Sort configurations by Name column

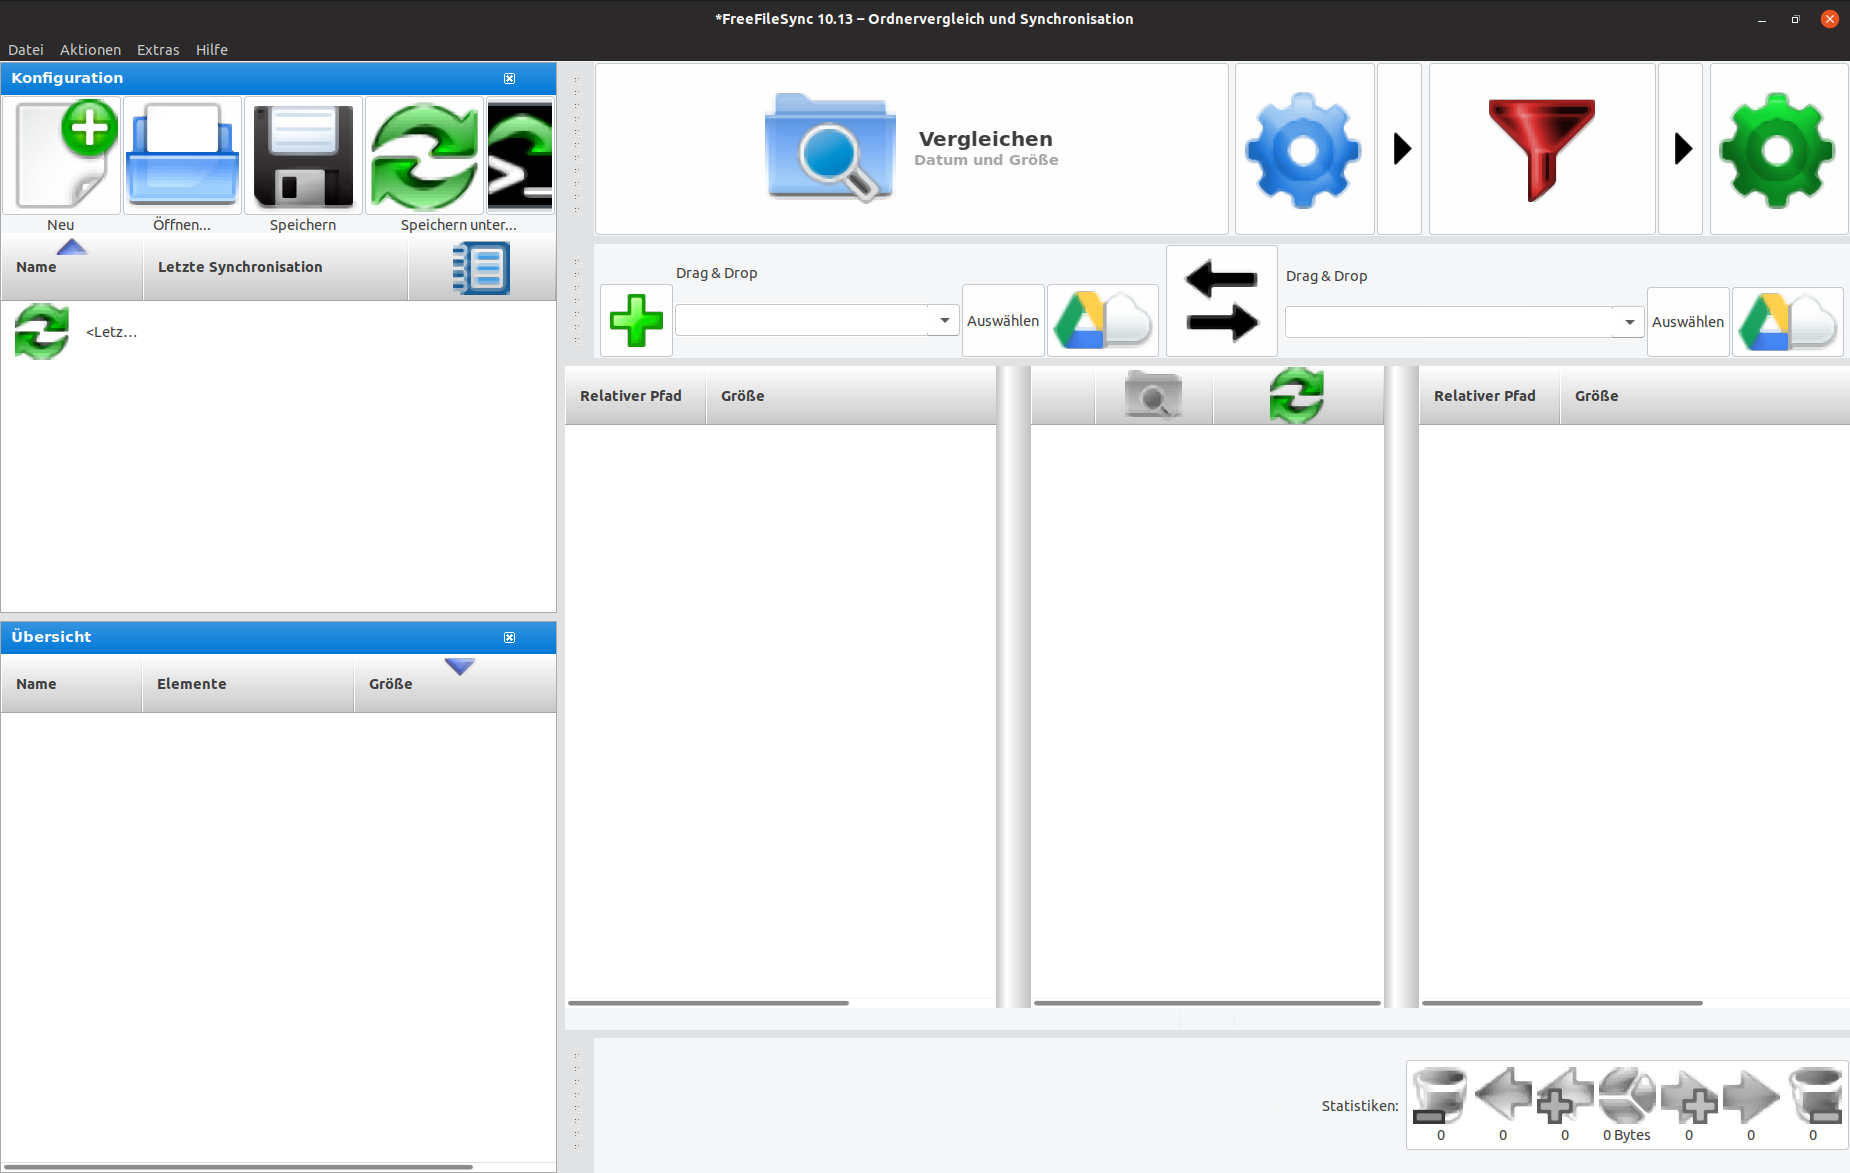[72, 267]
